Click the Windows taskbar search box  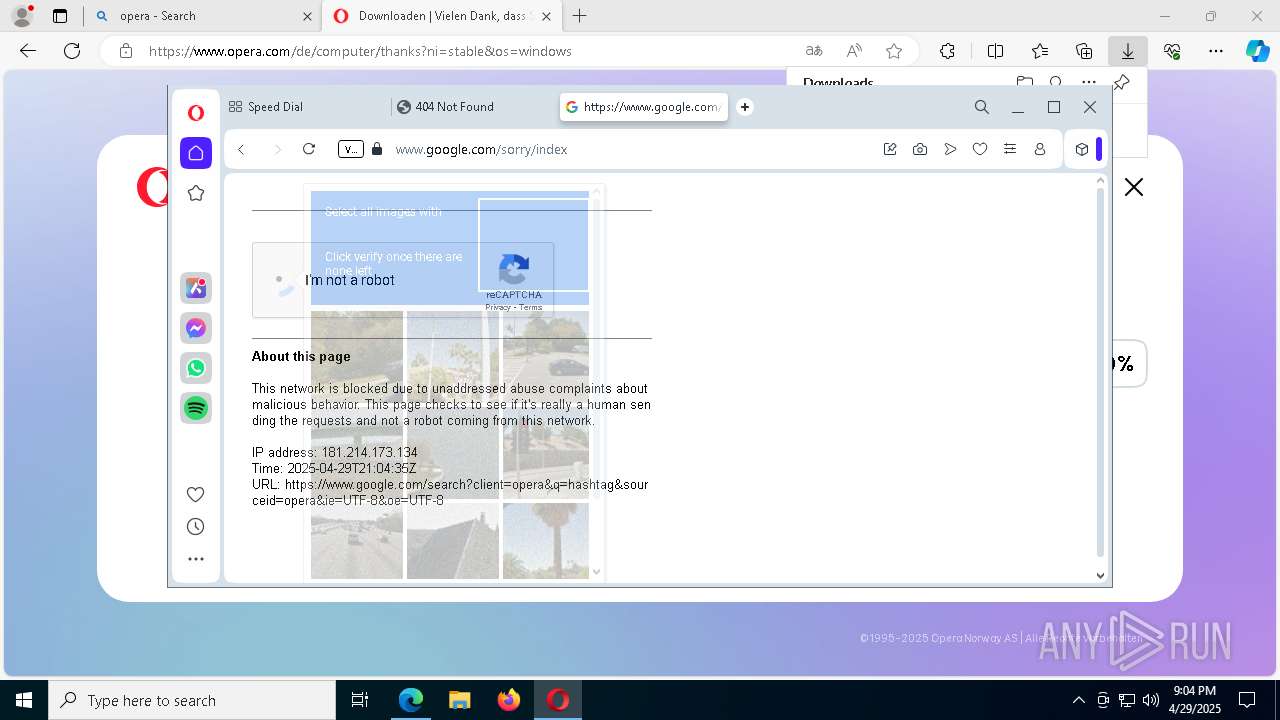(x=192, y=700)
